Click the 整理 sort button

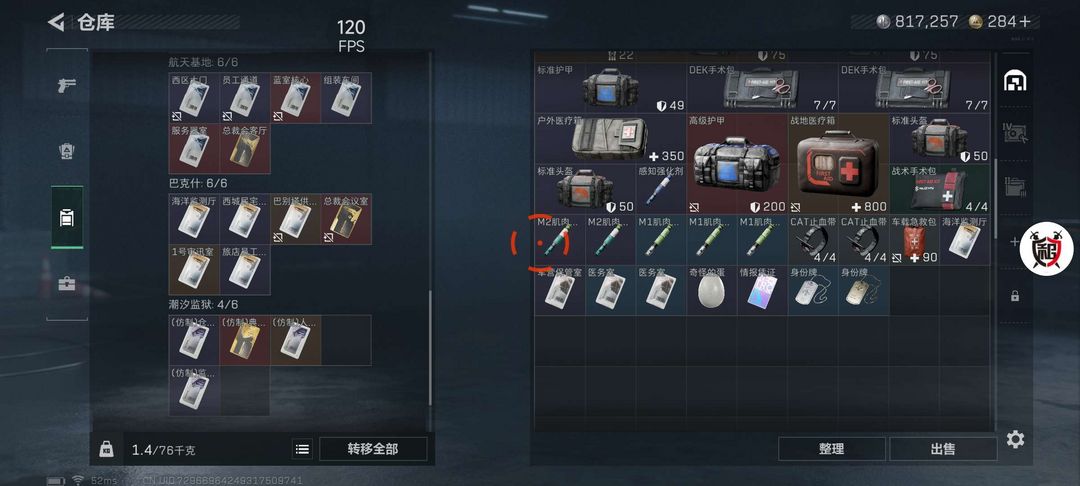[831, 449]
